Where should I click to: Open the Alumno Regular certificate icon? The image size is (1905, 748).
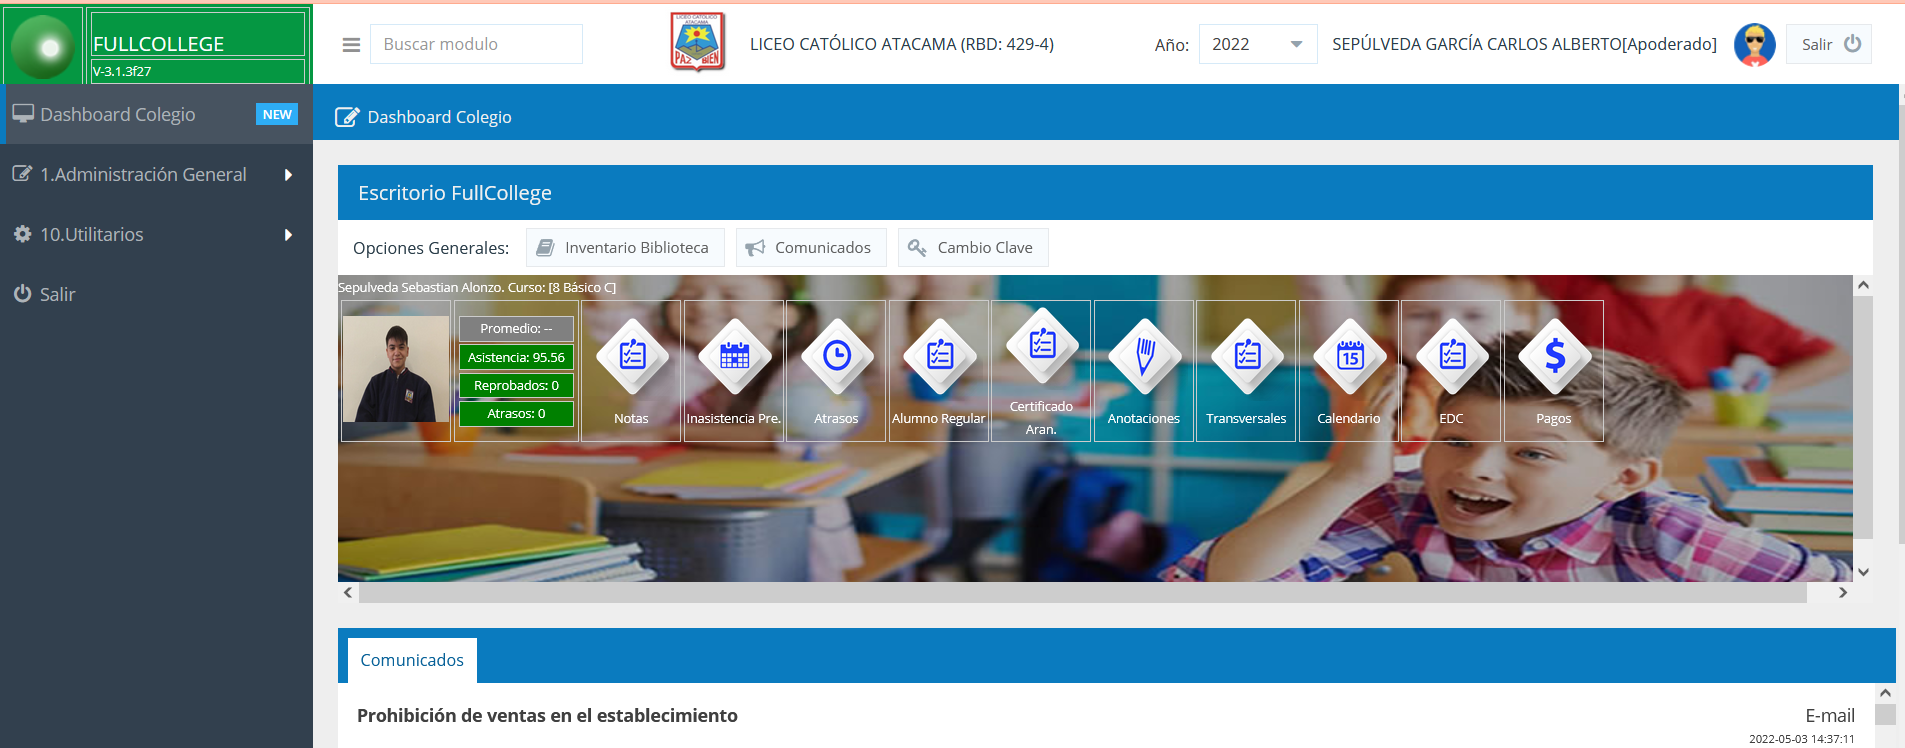pos(939,356)
